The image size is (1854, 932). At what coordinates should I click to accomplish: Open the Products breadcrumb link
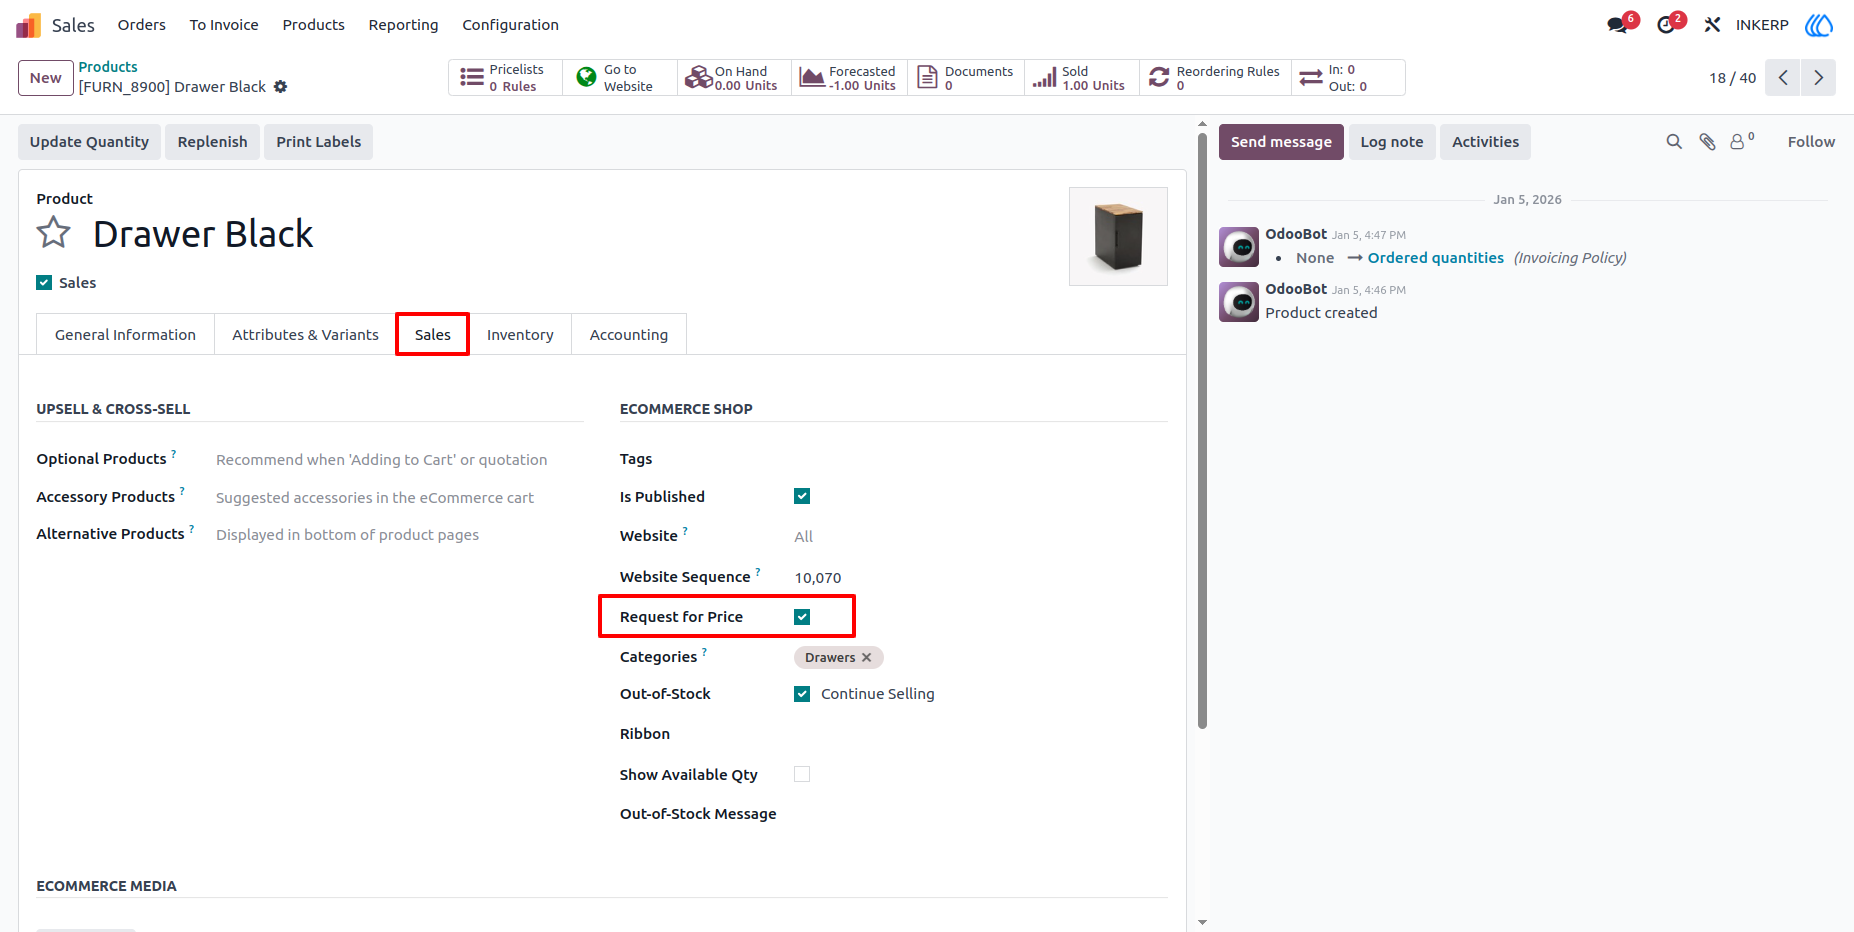point(108,67)
